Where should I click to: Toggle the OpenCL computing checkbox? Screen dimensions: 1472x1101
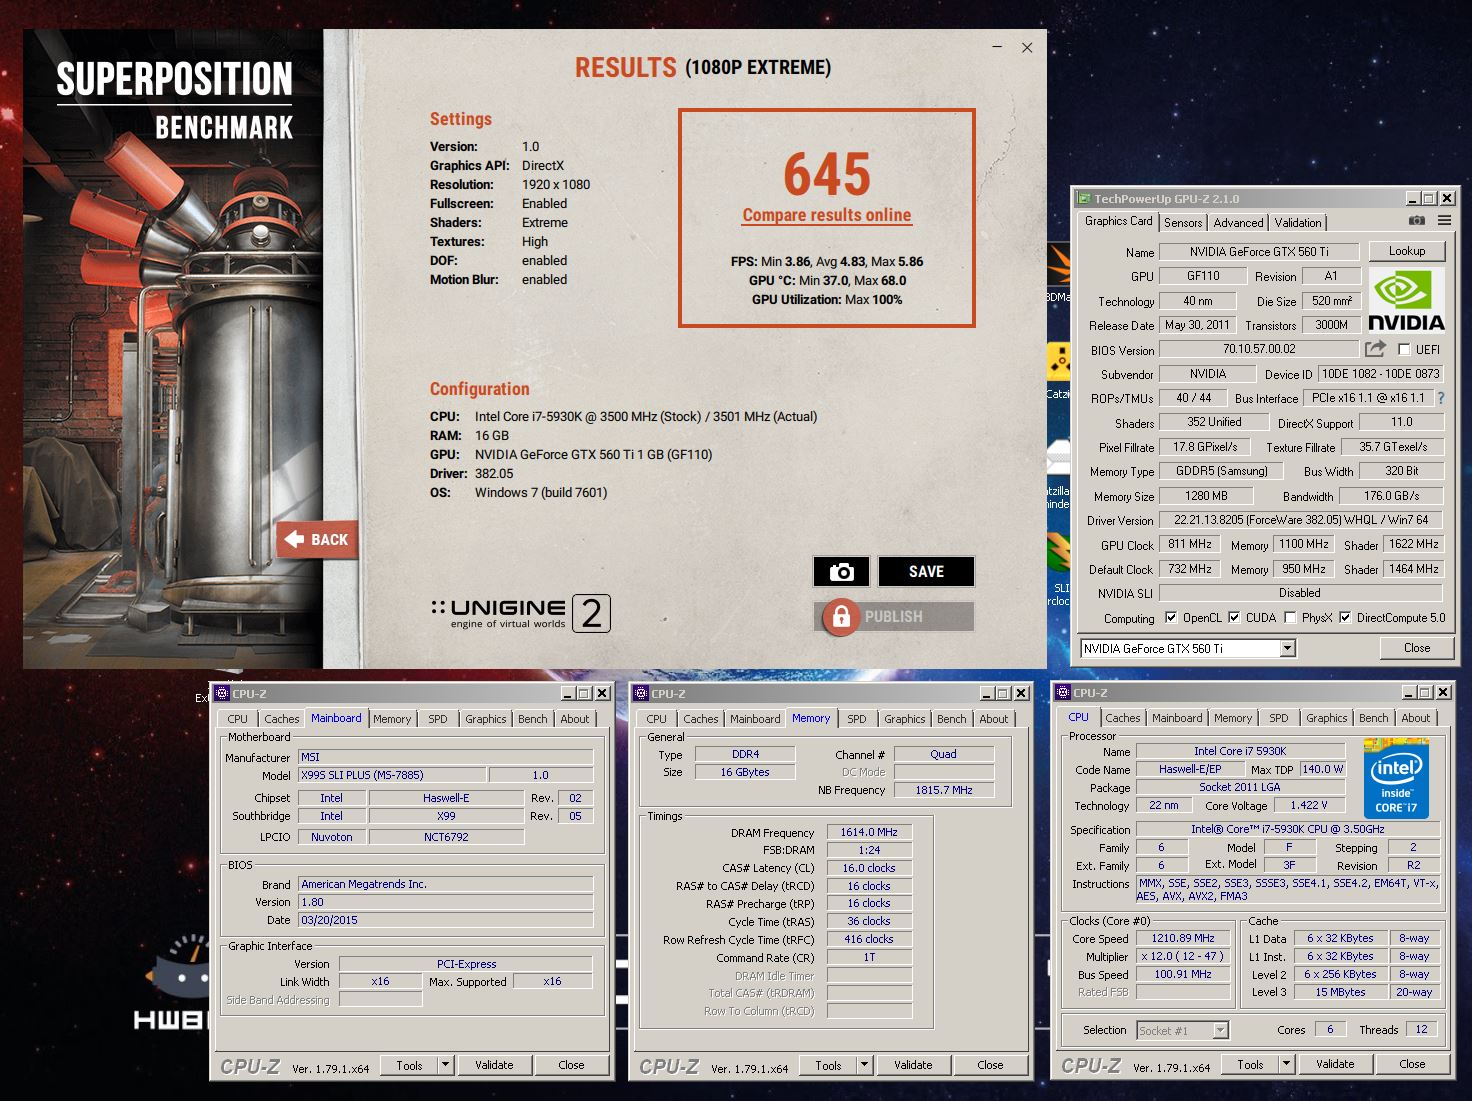(1171, 617)
